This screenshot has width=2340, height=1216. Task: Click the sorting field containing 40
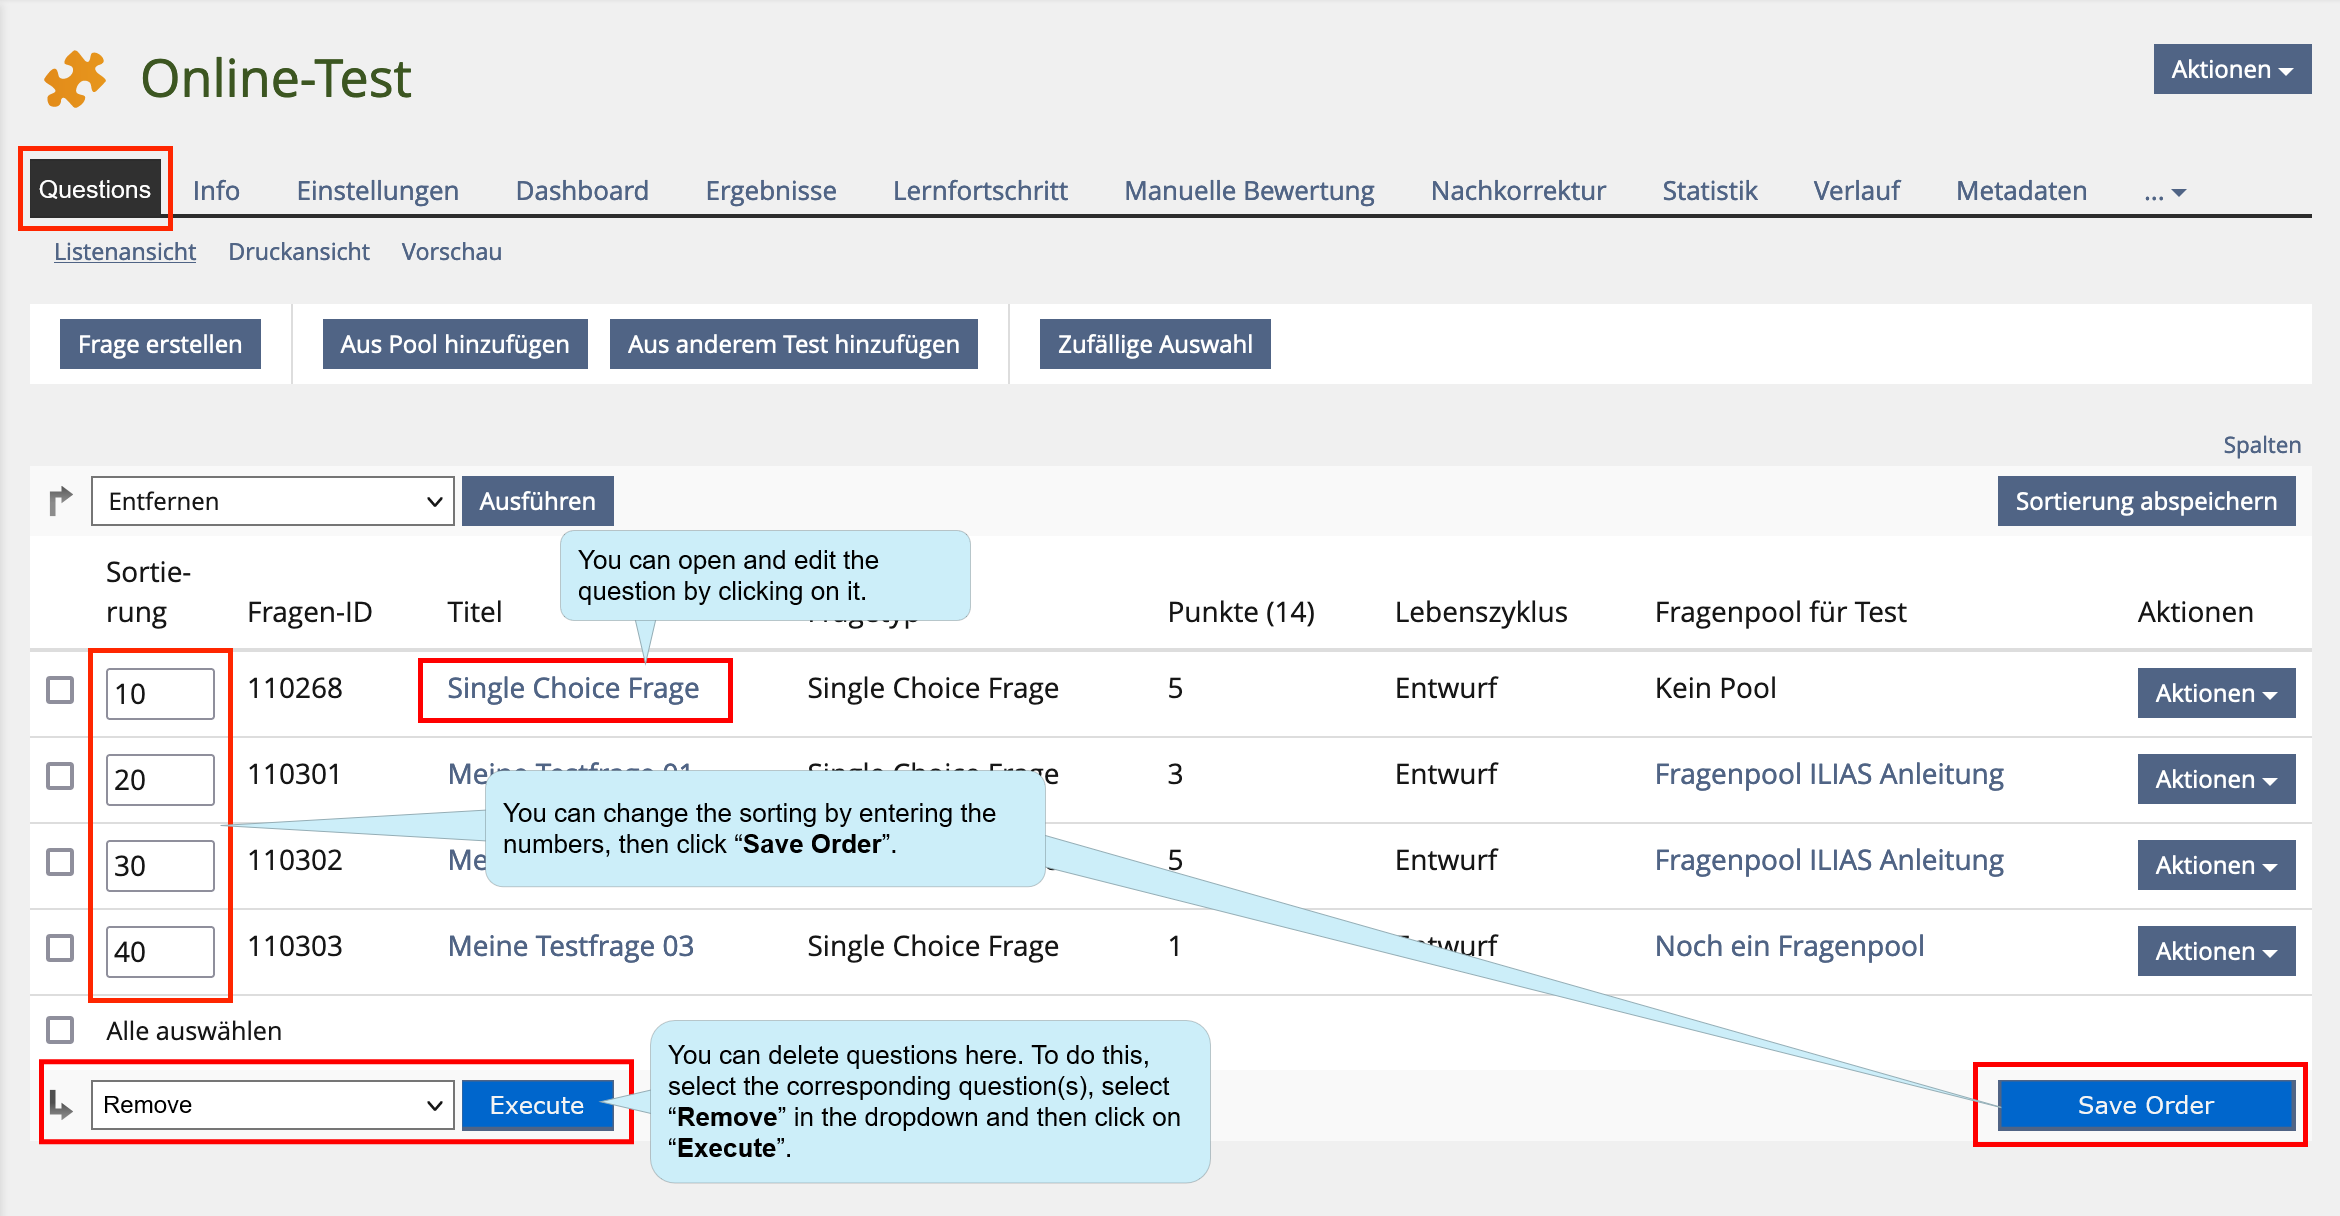[x=160, y=951]
